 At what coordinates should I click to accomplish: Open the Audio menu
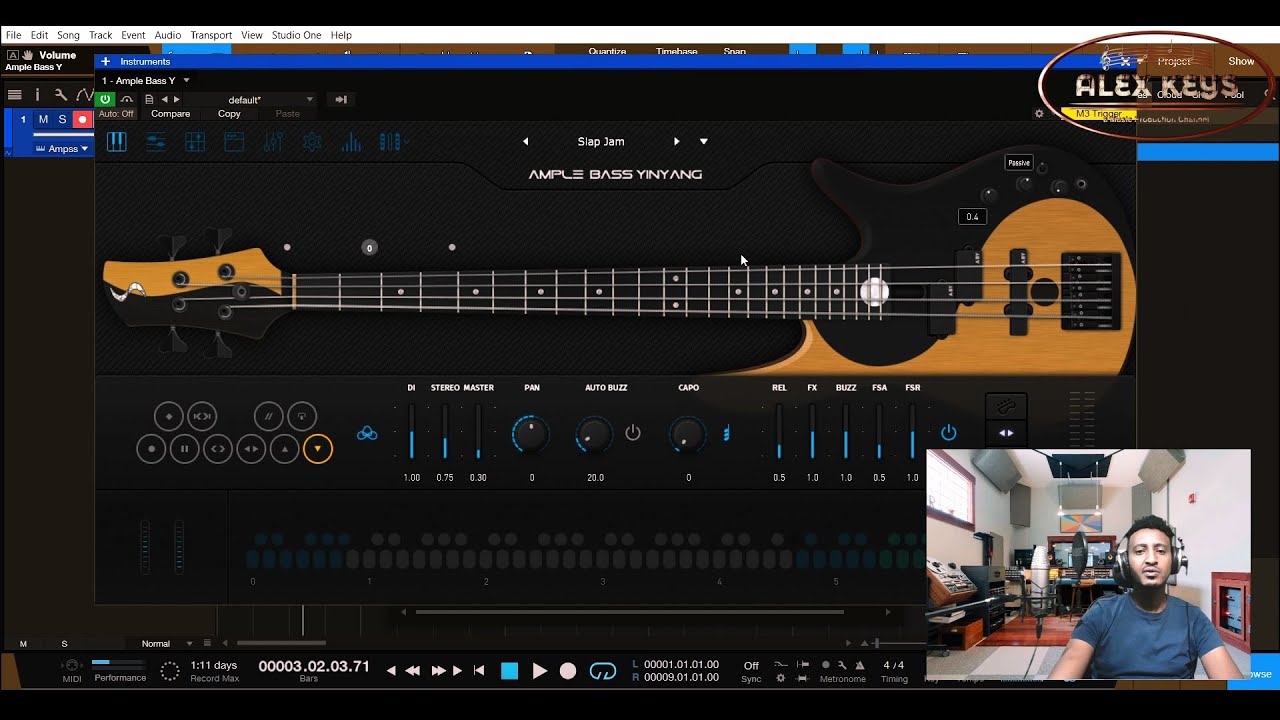[x=168, y=35]
